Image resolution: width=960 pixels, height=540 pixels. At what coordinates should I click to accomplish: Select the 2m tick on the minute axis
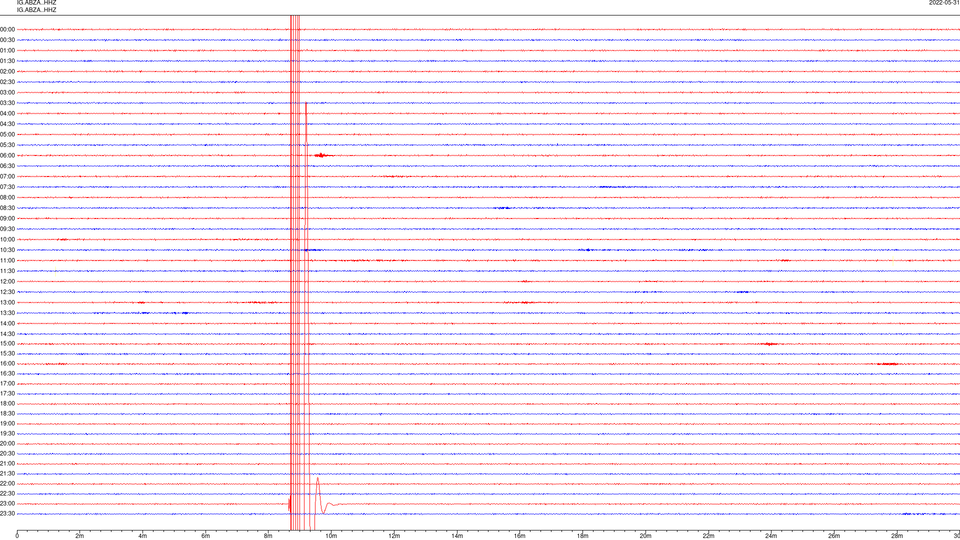tap(80, 536)
